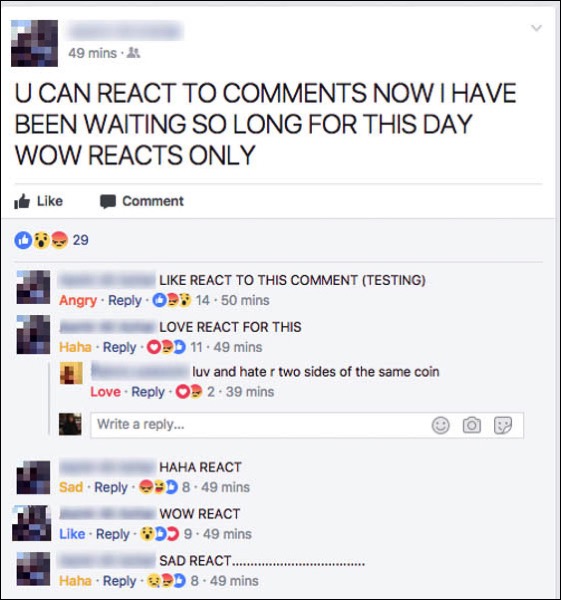Screen dimensions: 561x600
Task: Open the sticker picker in reply box
Action: click(x=502, y=425)
